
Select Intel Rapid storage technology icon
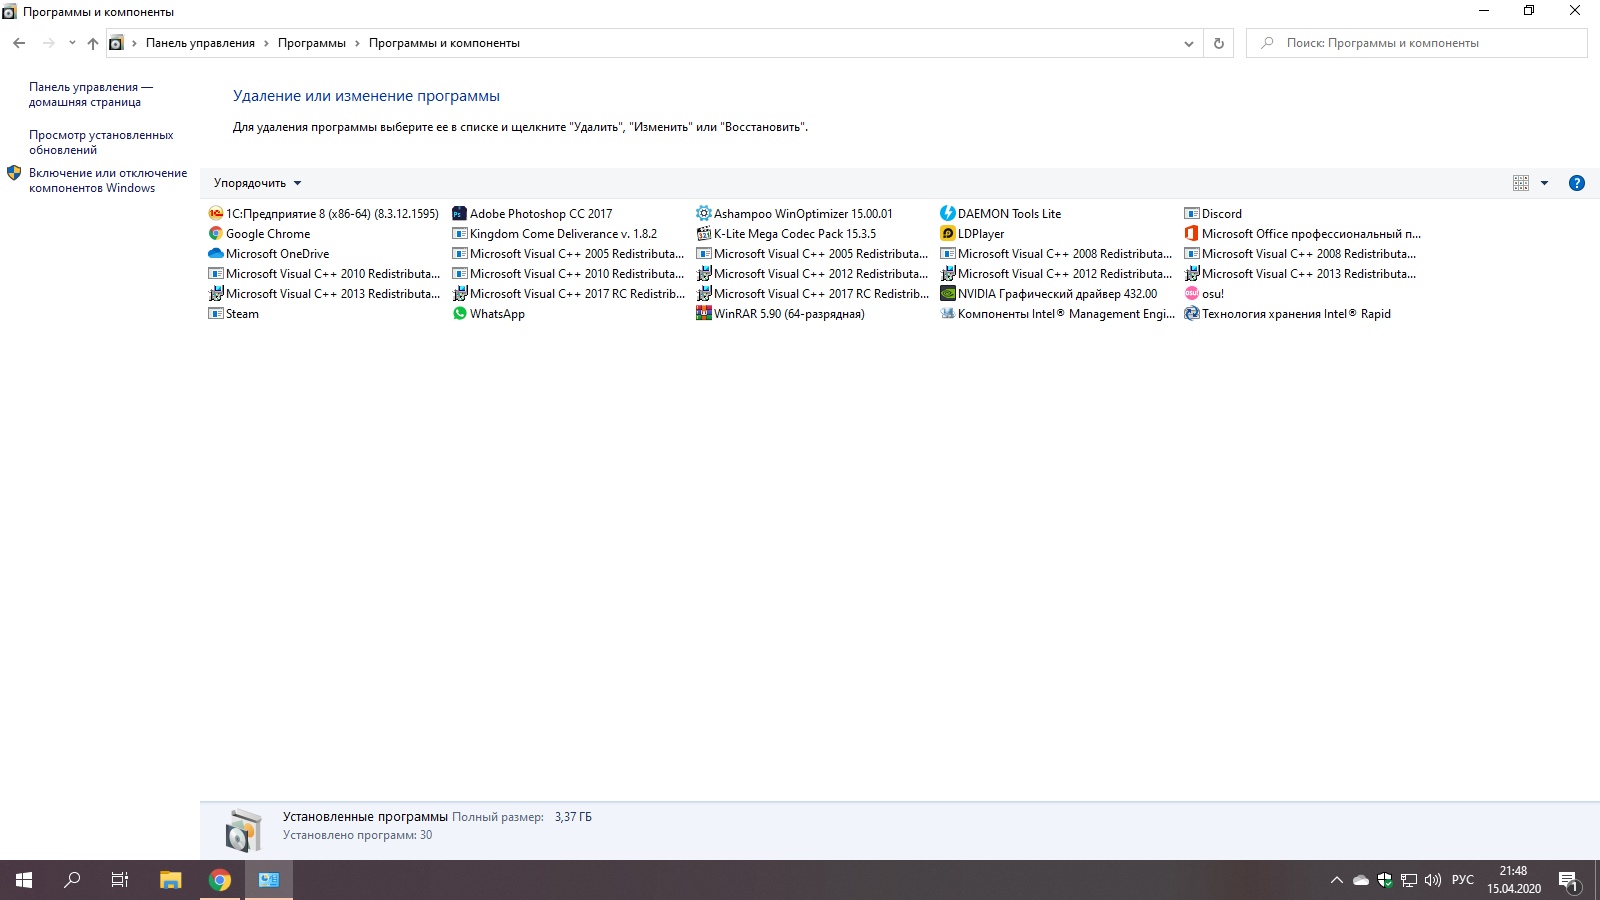point(1191,313)
